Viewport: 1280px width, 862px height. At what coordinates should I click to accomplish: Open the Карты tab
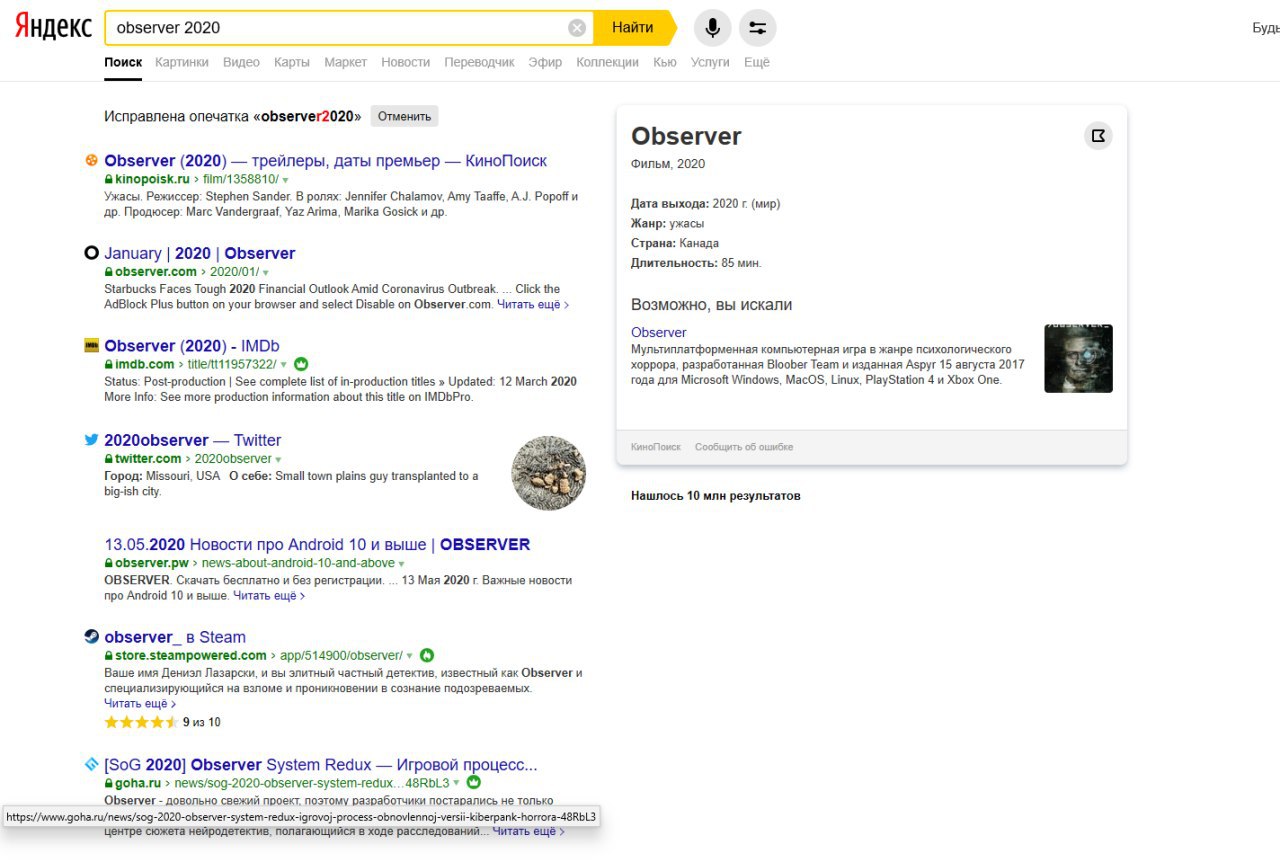(x=292, y=62)
